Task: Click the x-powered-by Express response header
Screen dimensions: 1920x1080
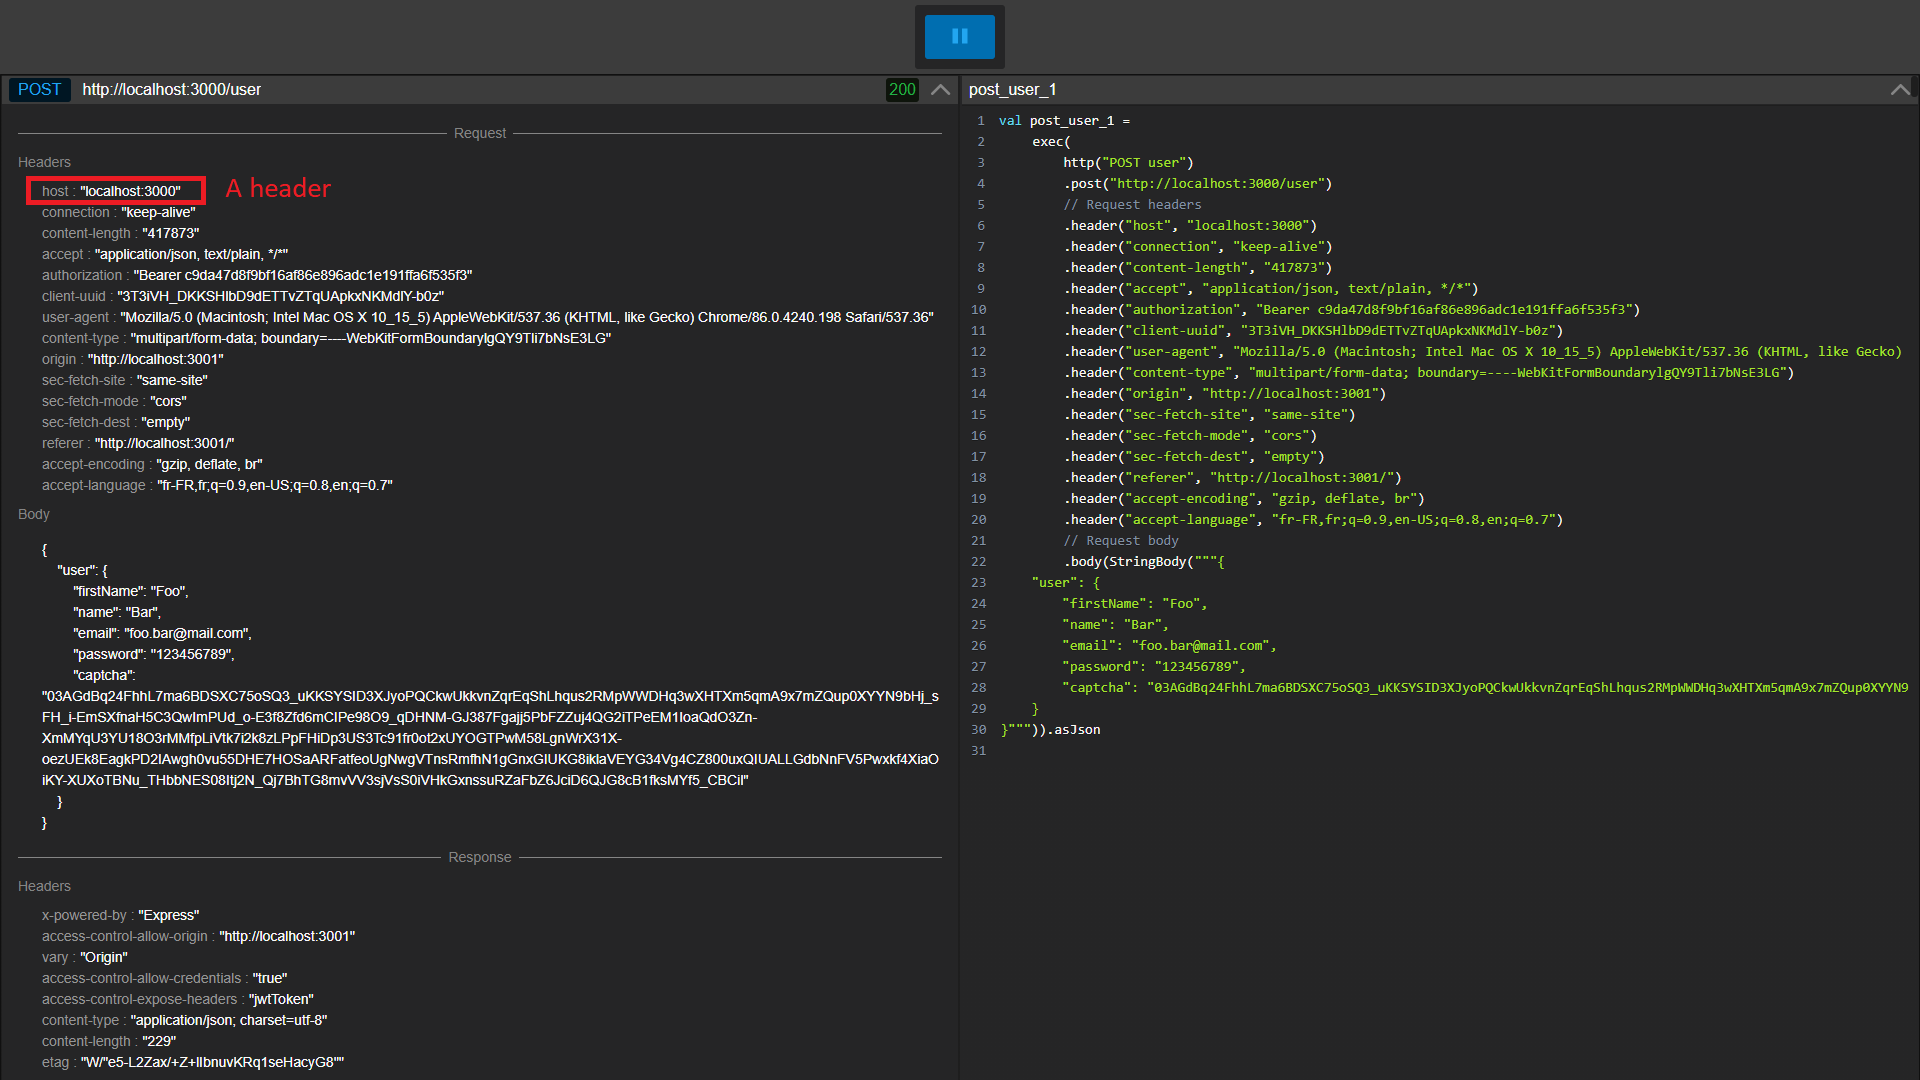Action: 120,915
